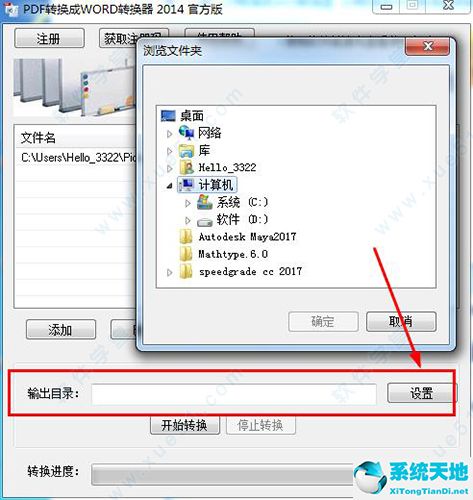Screen dimensions: 473x500
Task: Expand the 系统 (C:) drive node
Action: tap(188, 203)
